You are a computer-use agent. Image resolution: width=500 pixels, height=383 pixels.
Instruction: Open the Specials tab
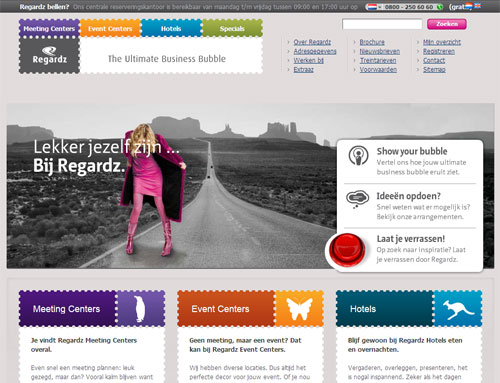(x=232, y=29)
